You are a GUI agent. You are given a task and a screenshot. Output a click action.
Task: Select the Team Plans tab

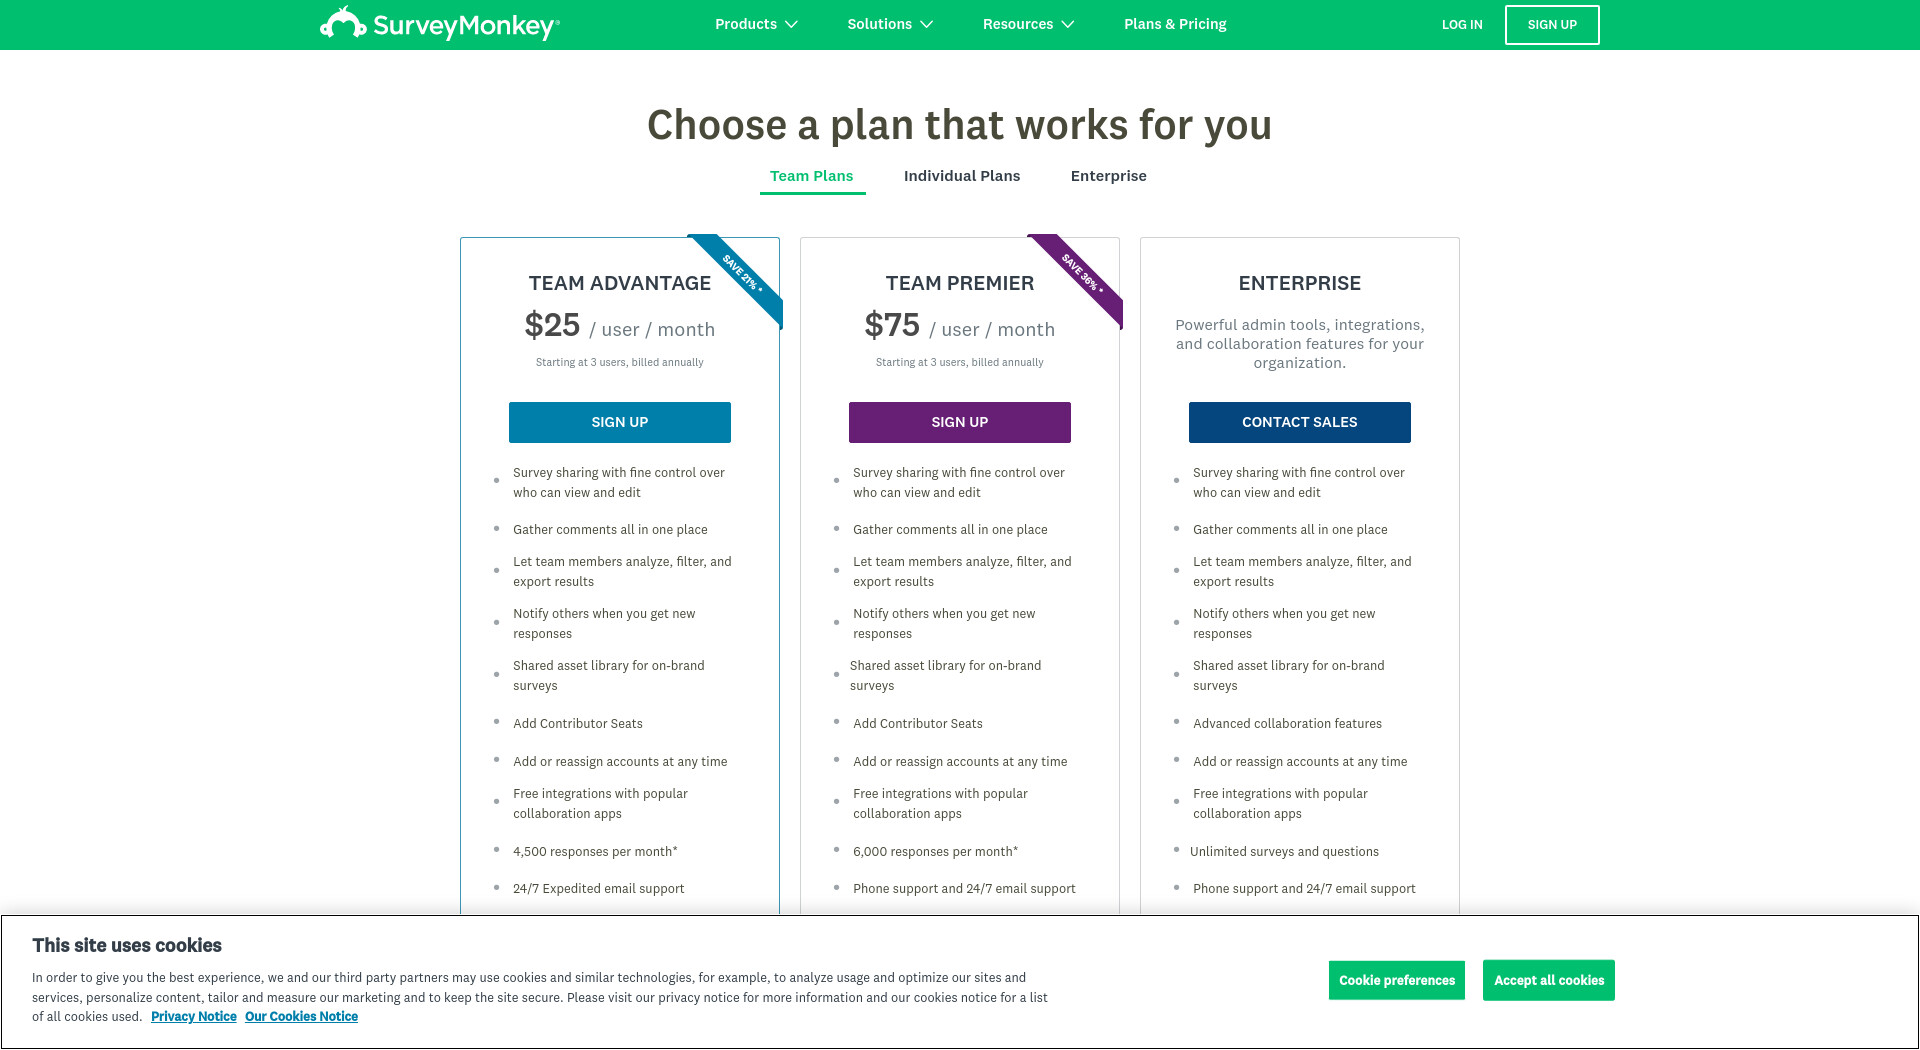812,176
